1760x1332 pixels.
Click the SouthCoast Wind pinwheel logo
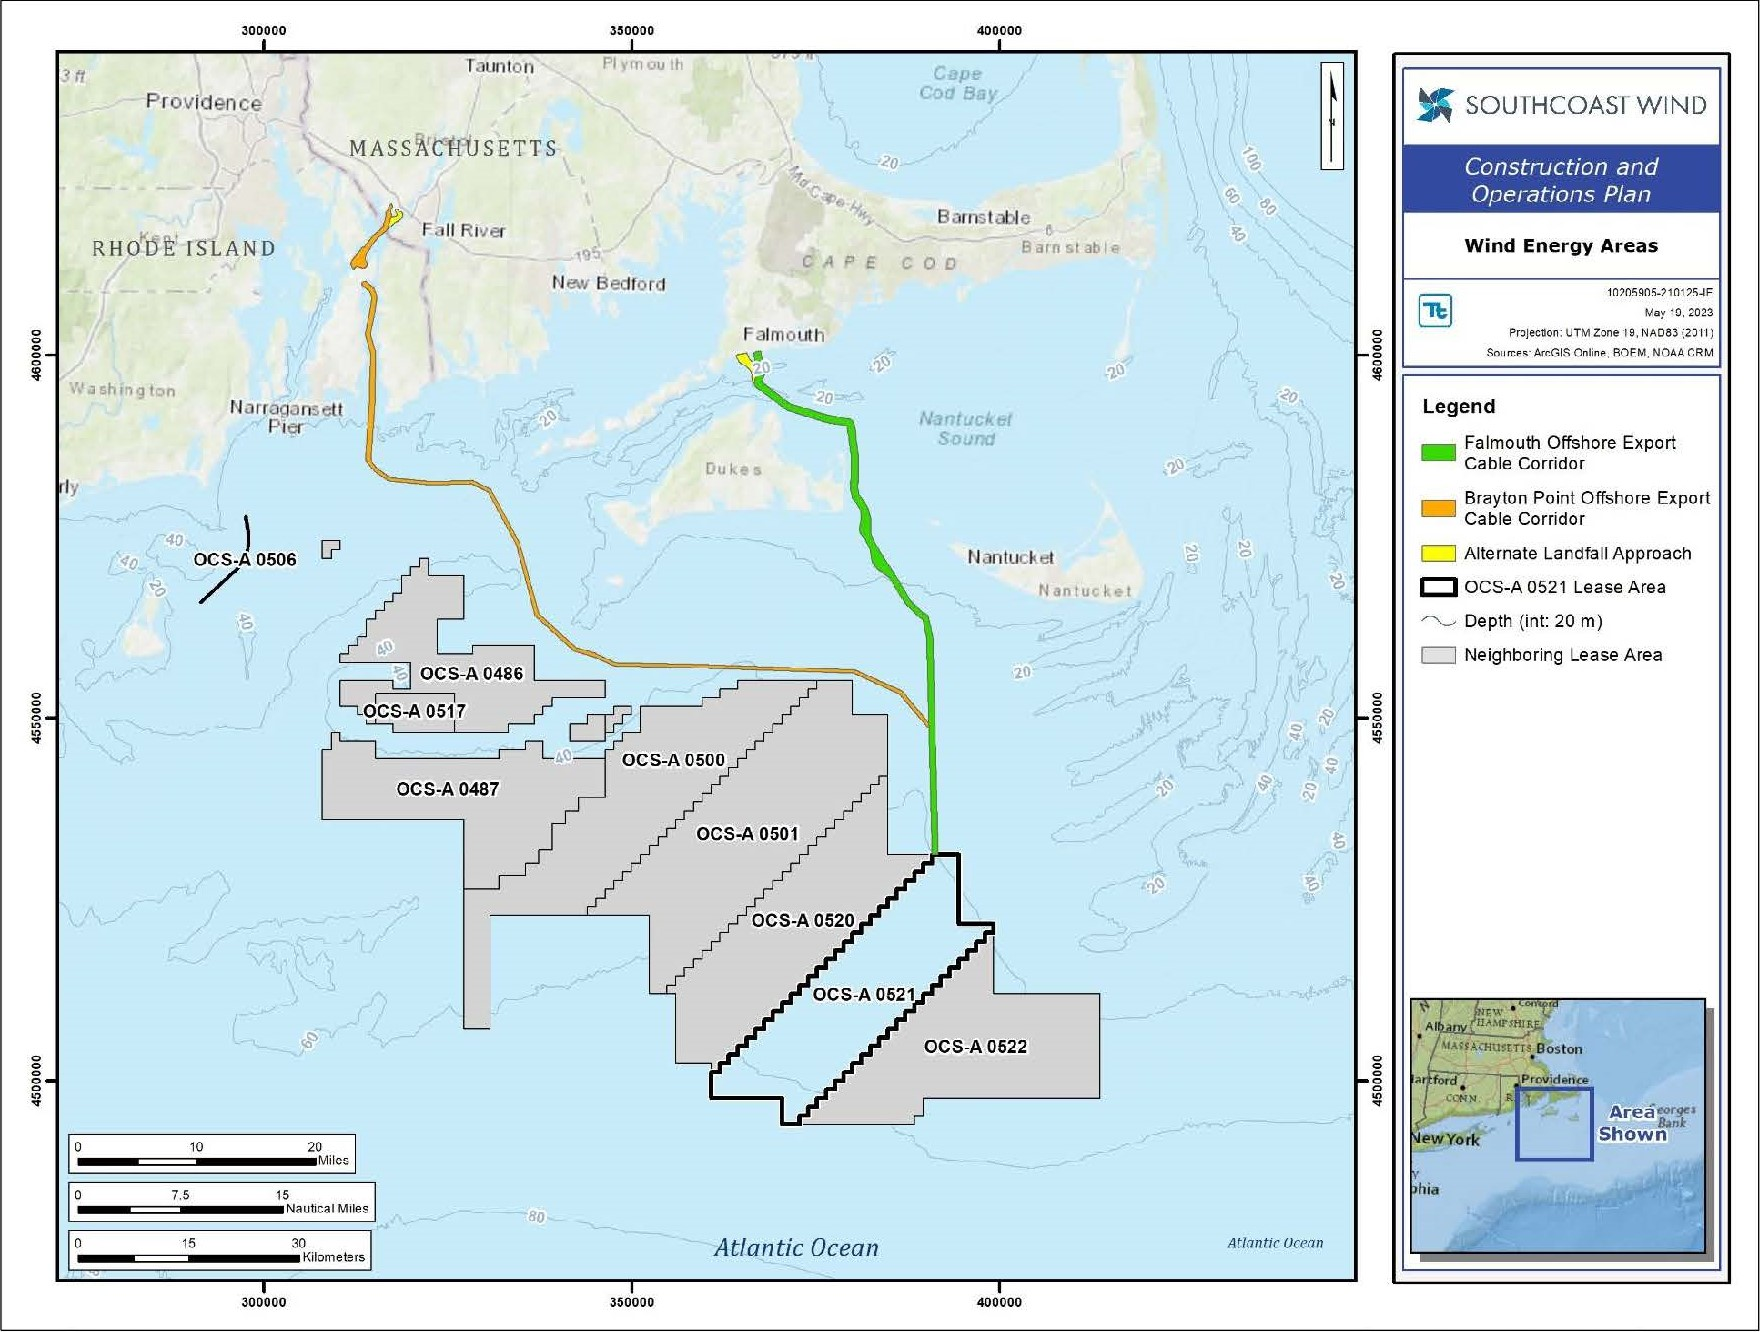(x=1435, y=104)
